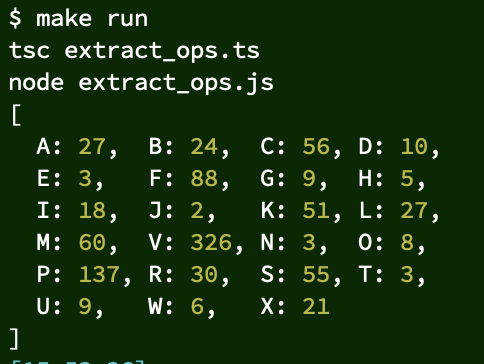This screenshot has width=484, height=364.
Task: Click the value 21 next to X:
Action: 316,306
